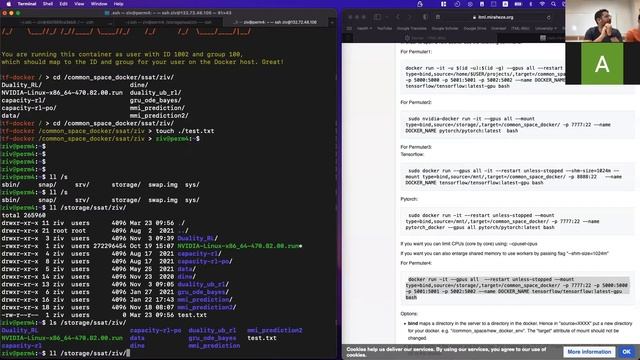640x360 pixels.
Task: Expand the Health bookmarks folder
Action: pyautogui.click(x=364, y=29)
